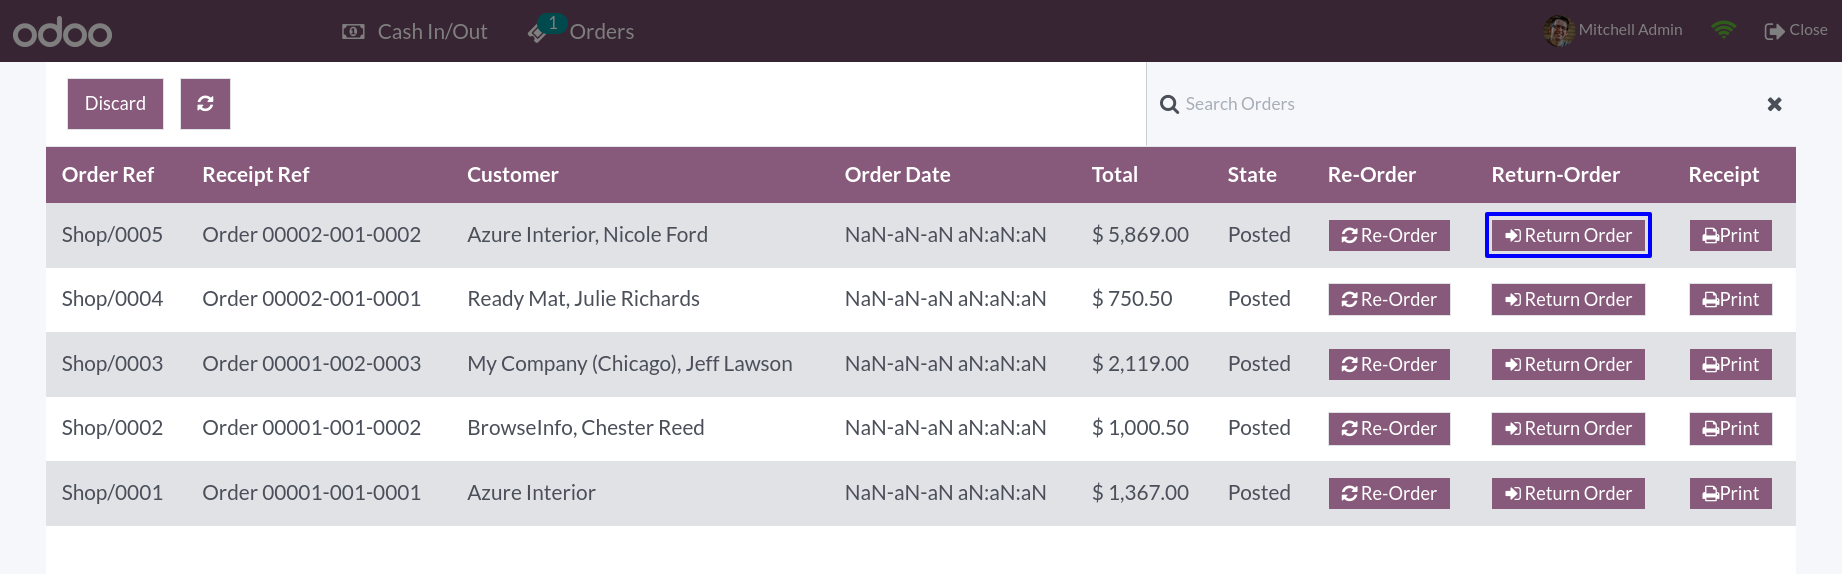Click the Discard button
This screenshot has height=574, width=1842.
point(115,104)
